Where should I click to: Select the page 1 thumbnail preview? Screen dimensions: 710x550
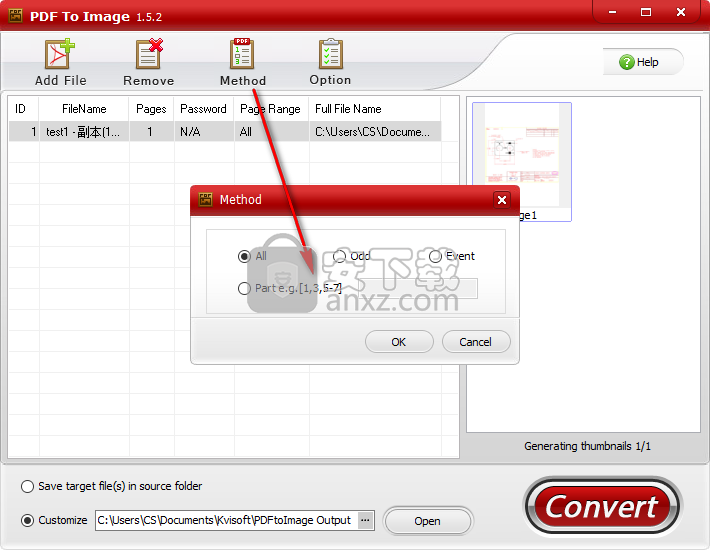[522, 162]
